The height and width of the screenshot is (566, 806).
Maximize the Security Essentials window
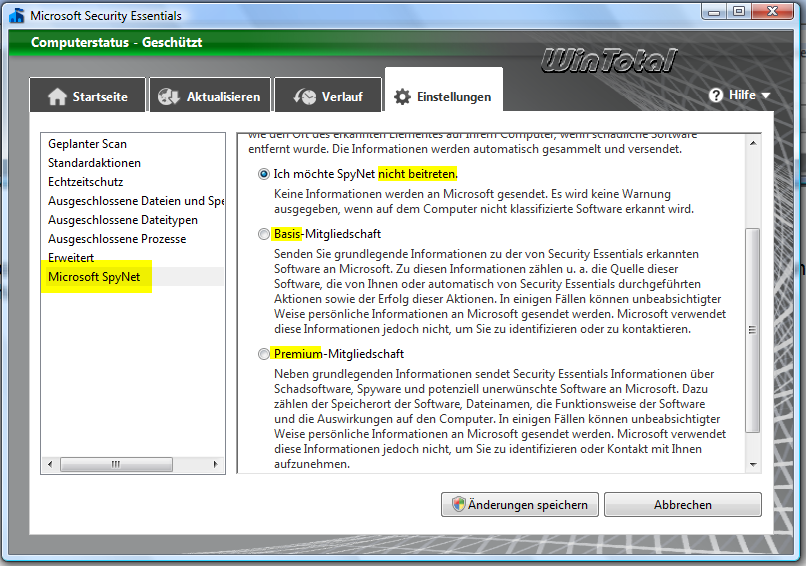pos(739,12)
